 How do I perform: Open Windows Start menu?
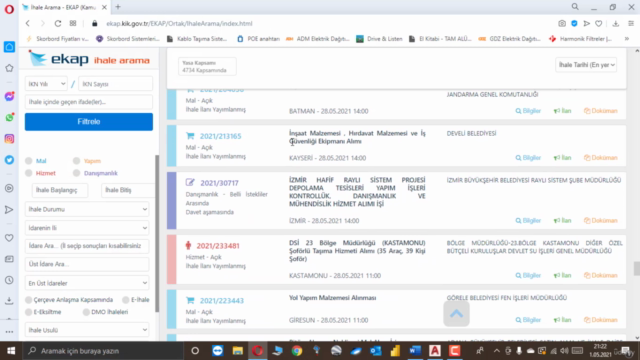pyautogui.click(x=11, y=351)
